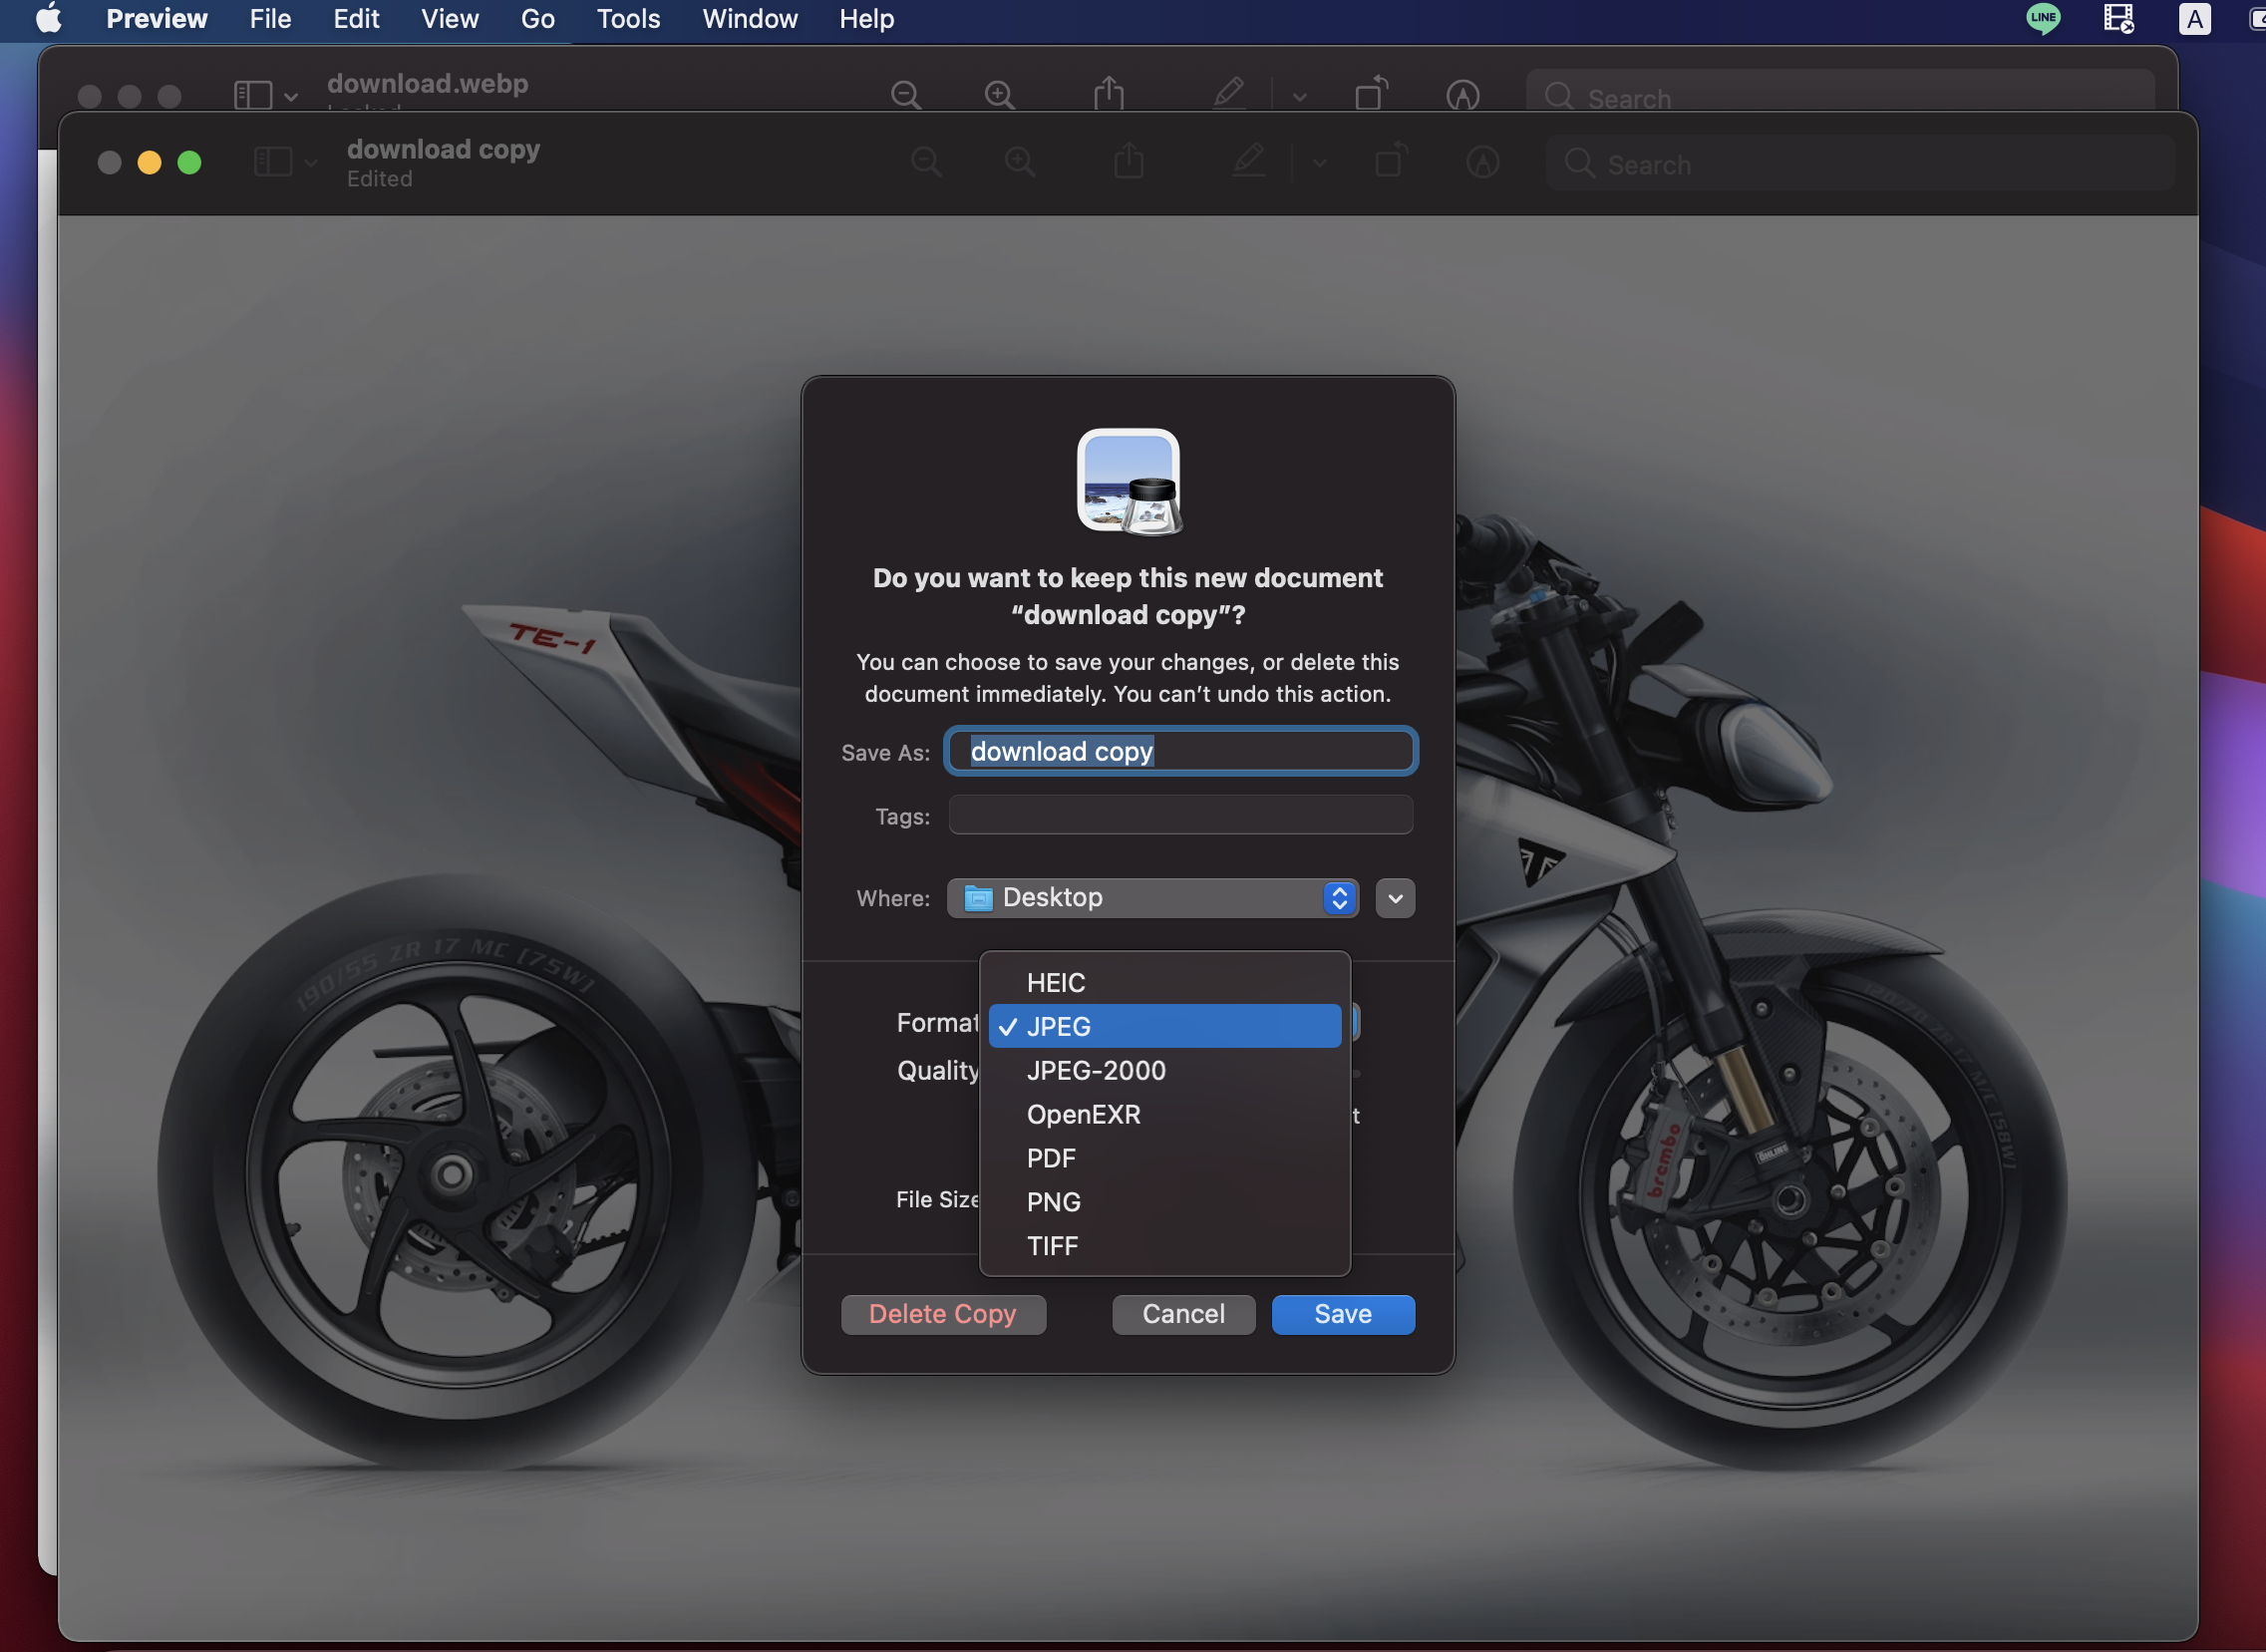2266x1652 pixels.
Task: Click the Rotate icon in download.webp toolbar
Action: [x=1371, y=94]
